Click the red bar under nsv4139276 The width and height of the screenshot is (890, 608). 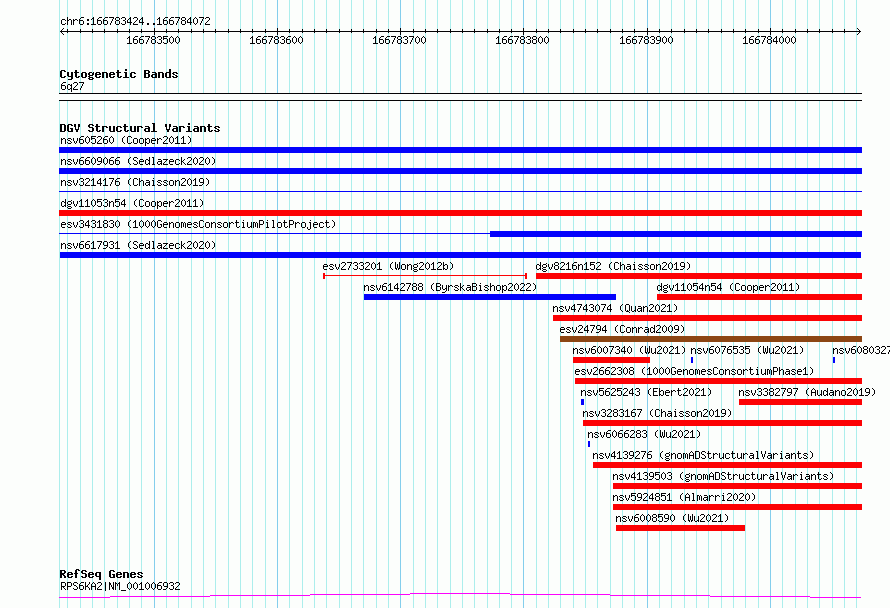pos(727,465)
